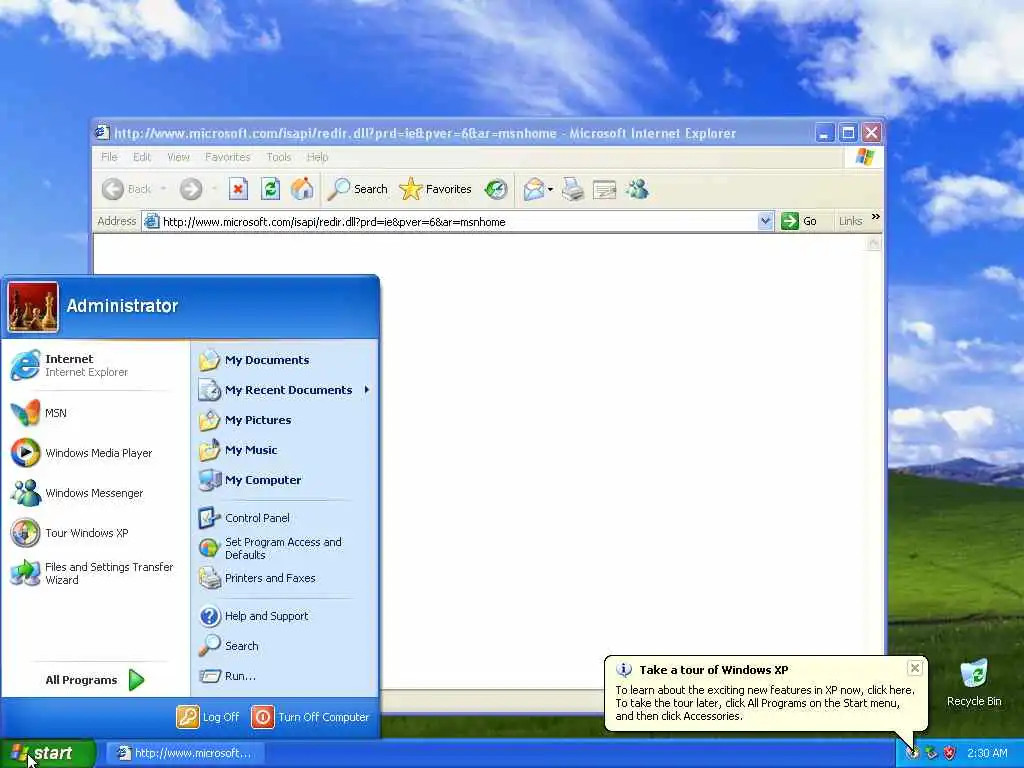This screenshot has width=1024, height=768.
Task: Open the Run dialog
Action: [x=285, y=676]
